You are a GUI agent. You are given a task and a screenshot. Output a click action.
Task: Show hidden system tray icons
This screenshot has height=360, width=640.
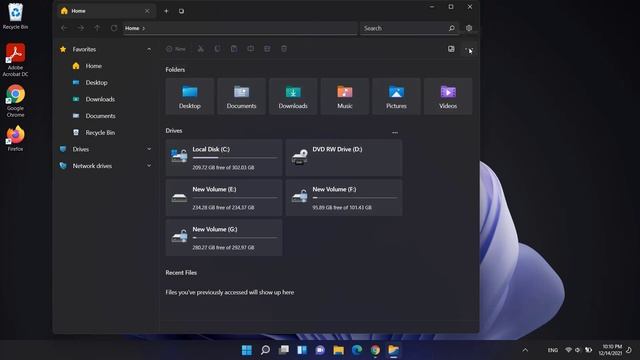click(525, 350)
